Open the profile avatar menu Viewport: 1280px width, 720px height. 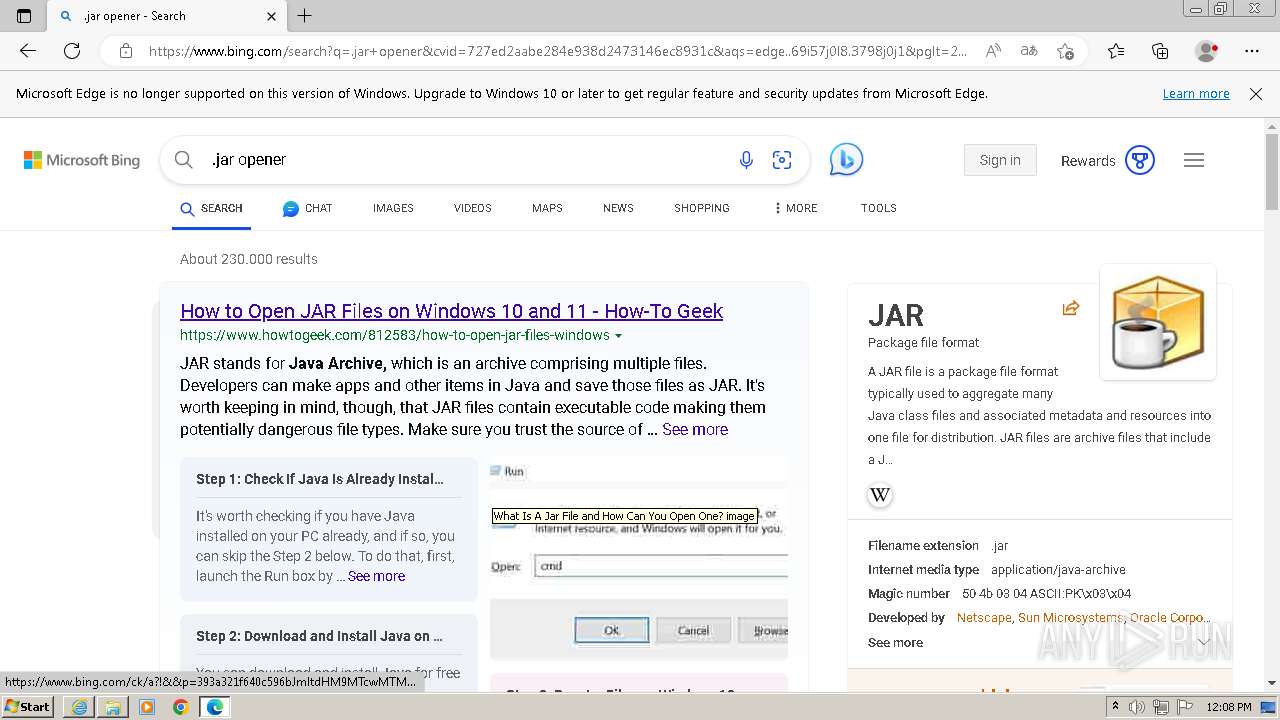[x=1206, y=51]
